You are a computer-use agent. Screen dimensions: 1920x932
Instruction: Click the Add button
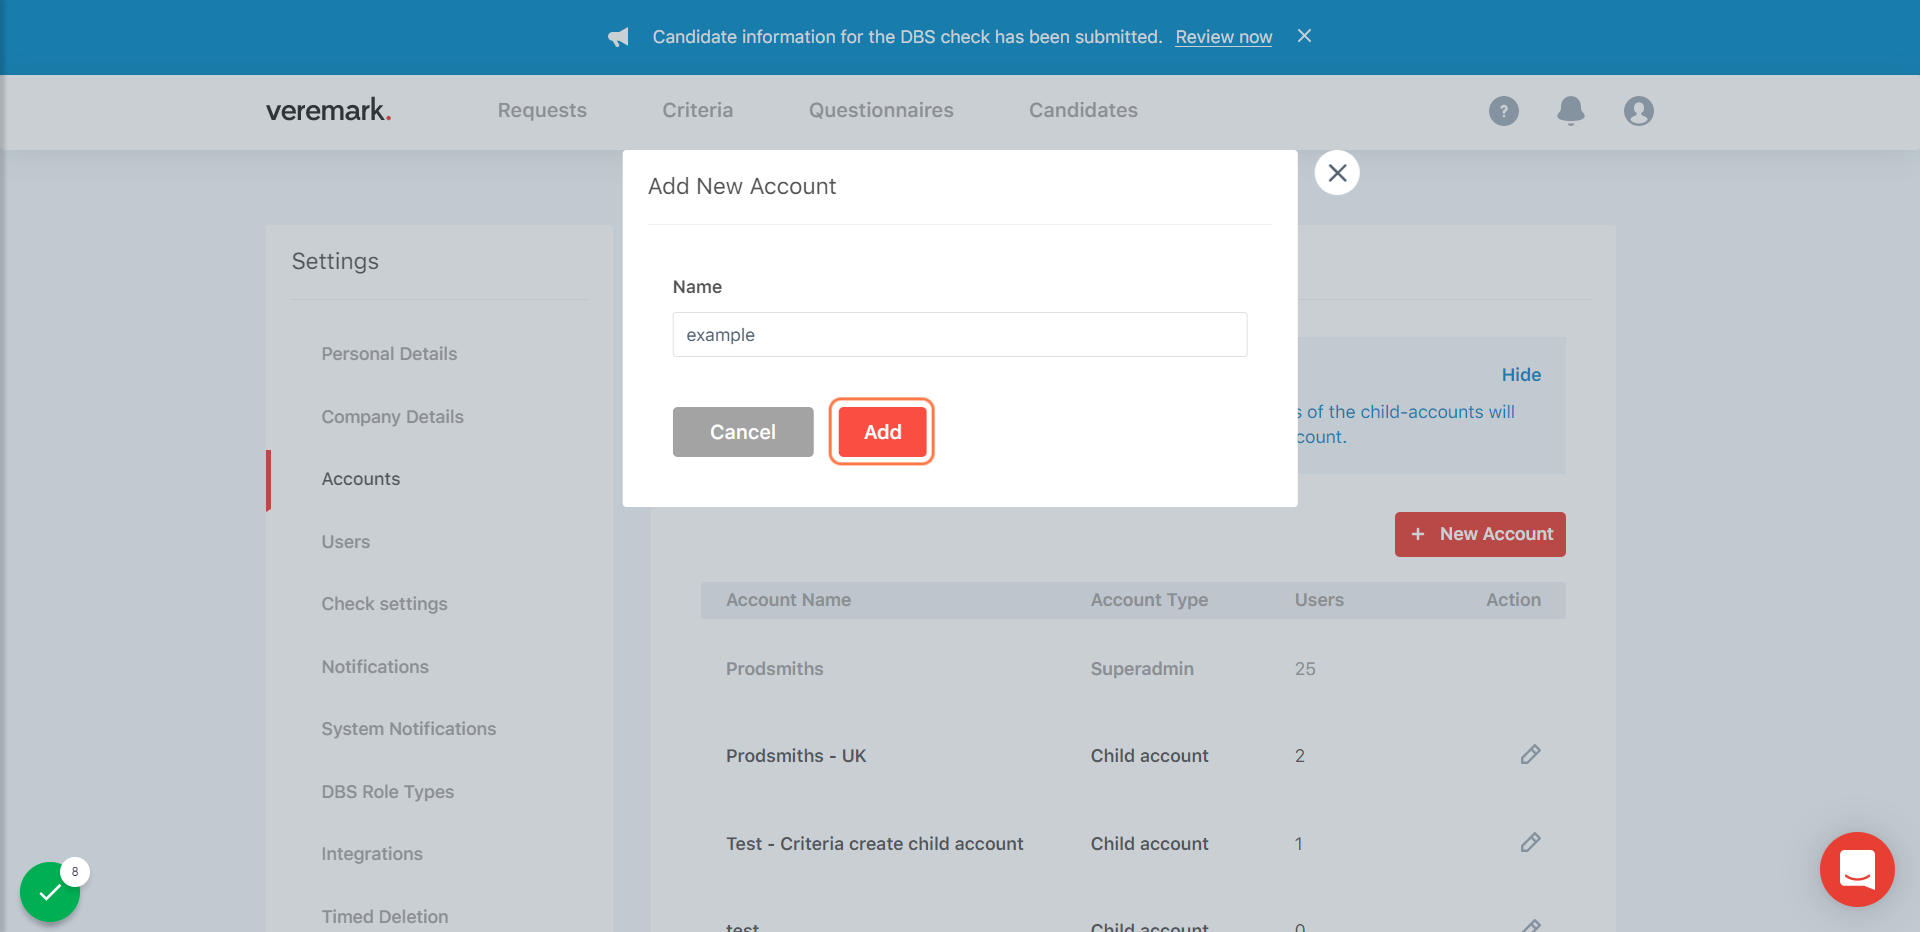point(882,432)
